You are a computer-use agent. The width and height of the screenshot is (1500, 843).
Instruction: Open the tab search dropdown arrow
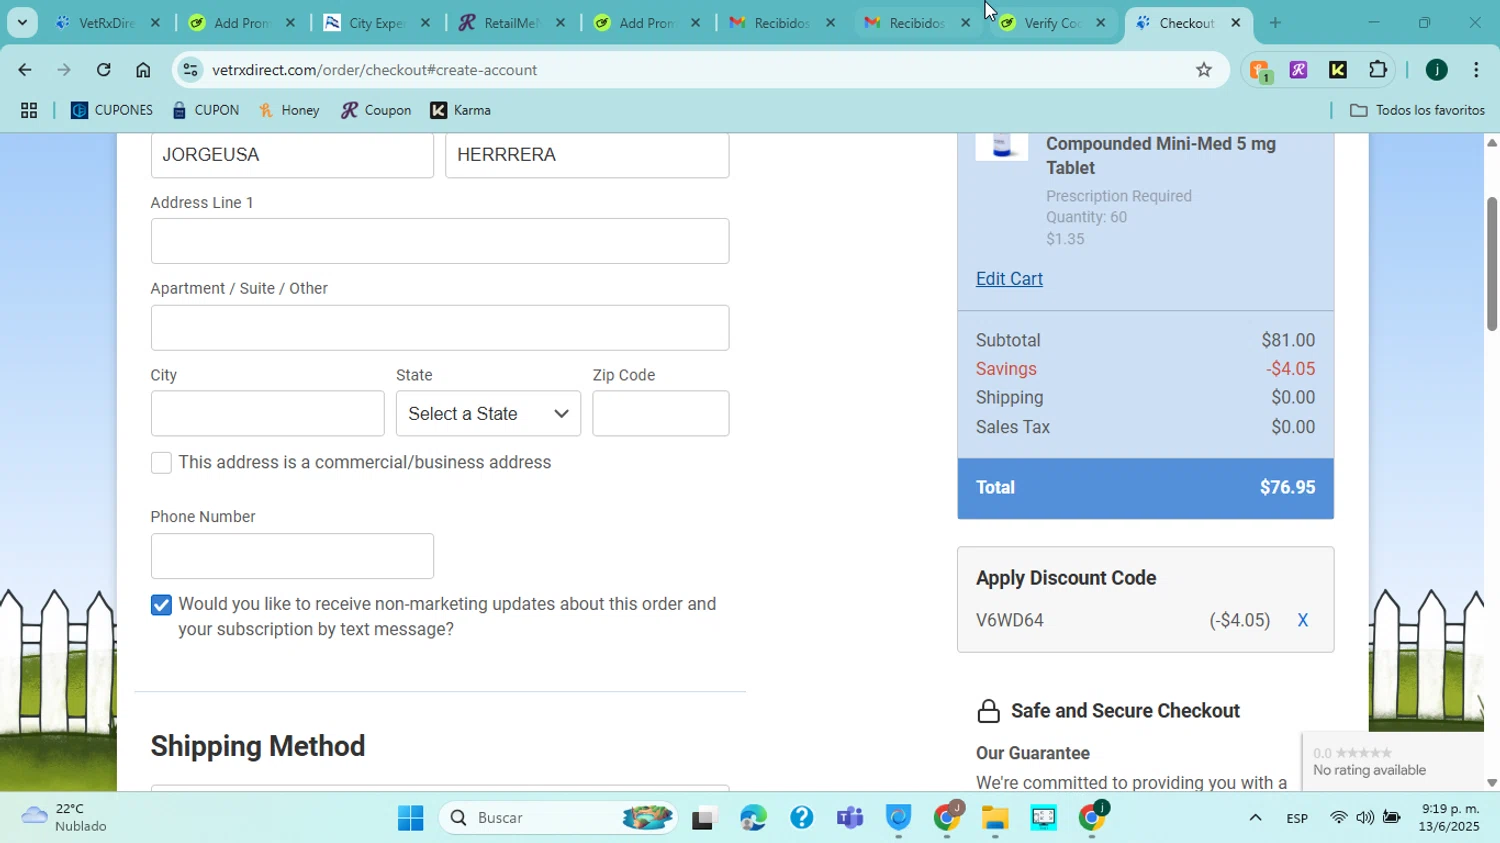[x=21, y=23]
